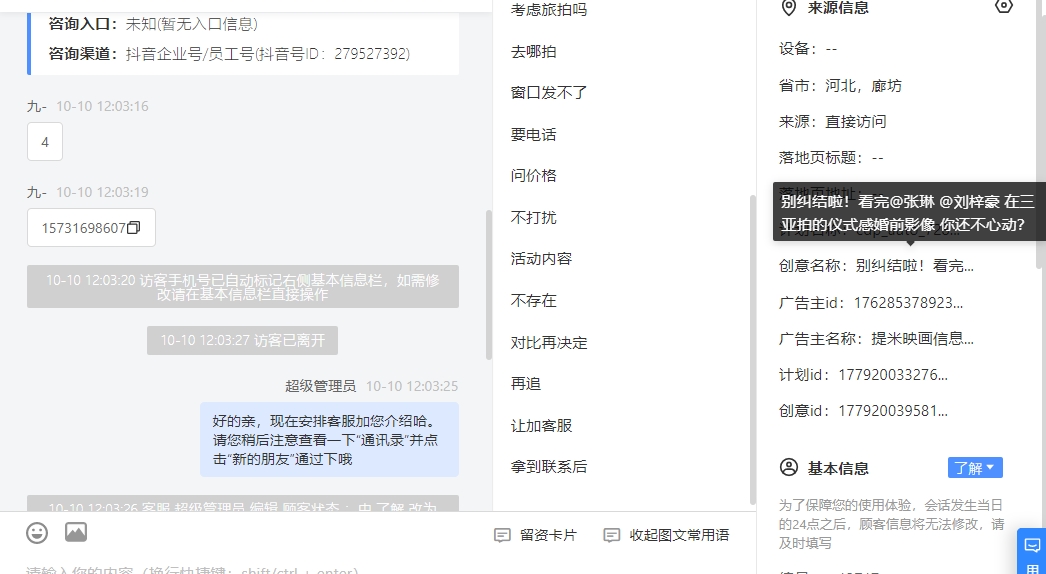This screenshot has height=574, width=1046.
Task: Click the 落地页标题 row
Action: pos(831,158)
